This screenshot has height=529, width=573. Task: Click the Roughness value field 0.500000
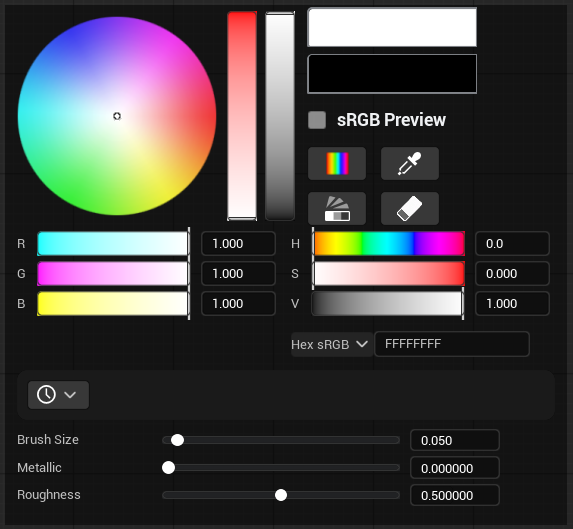455,495
